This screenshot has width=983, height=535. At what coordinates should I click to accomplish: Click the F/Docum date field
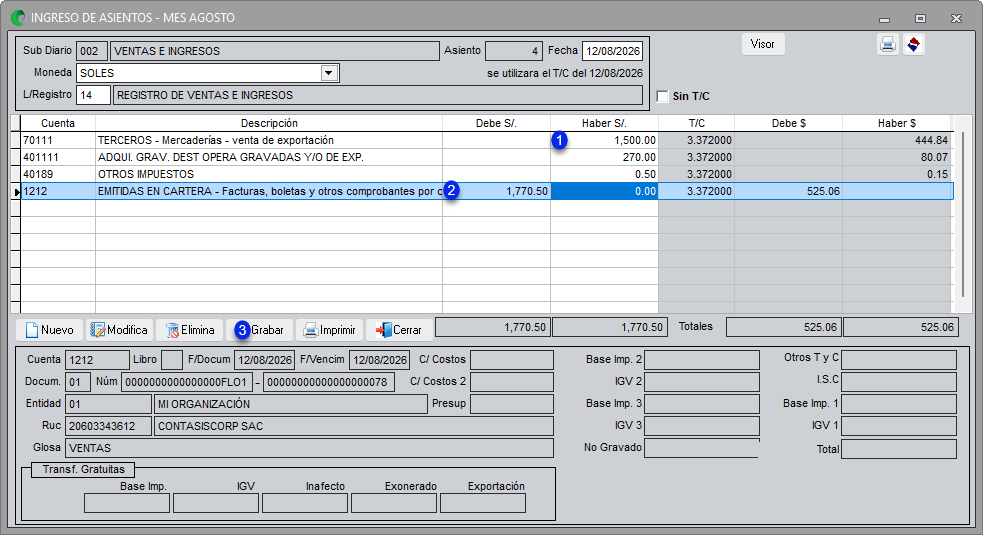coord(265,360)
